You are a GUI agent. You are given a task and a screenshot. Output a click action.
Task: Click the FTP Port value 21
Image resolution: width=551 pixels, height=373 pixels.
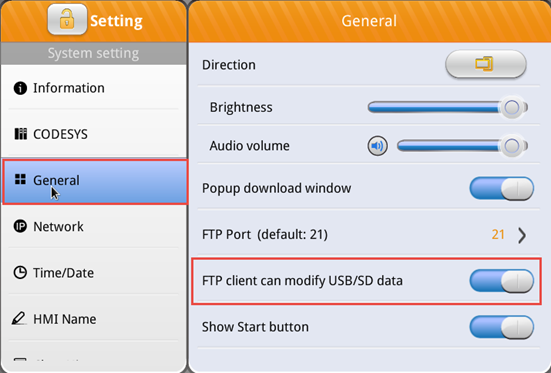[x=498, y=234]
